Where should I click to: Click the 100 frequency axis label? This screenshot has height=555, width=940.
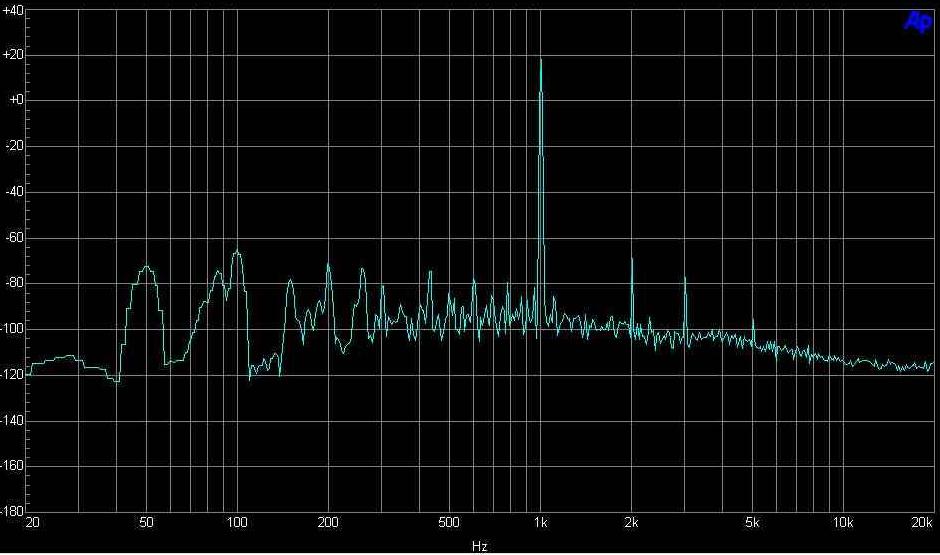click(237, 523)
